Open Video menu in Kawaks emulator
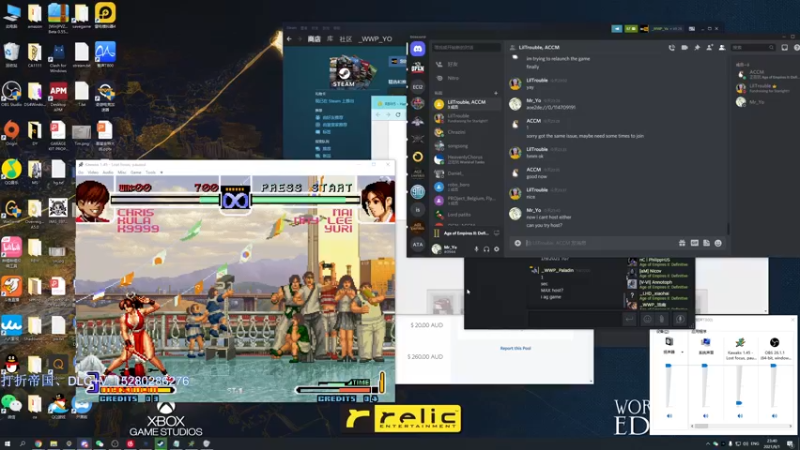This screenshot has width=800, height=450. pyautogui.click(x=93, y=172)
